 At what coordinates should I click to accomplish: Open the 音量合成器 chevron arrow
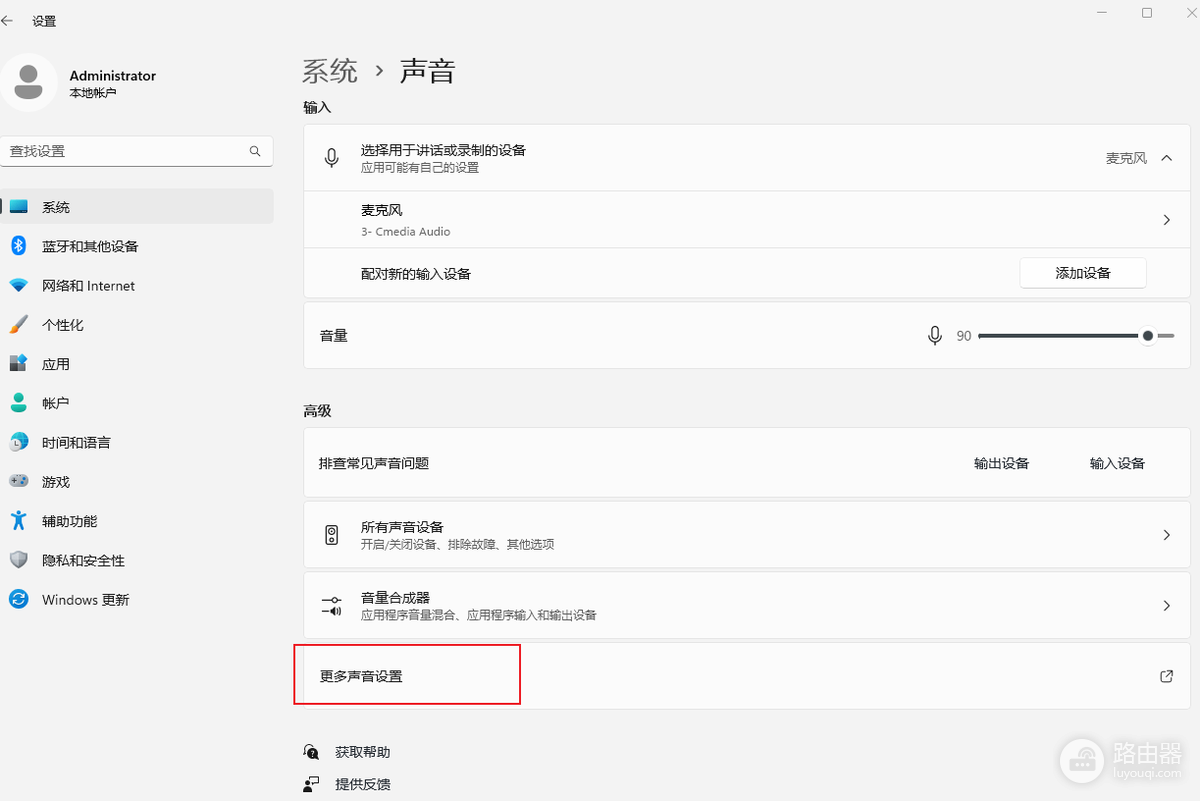point(1167,605)
